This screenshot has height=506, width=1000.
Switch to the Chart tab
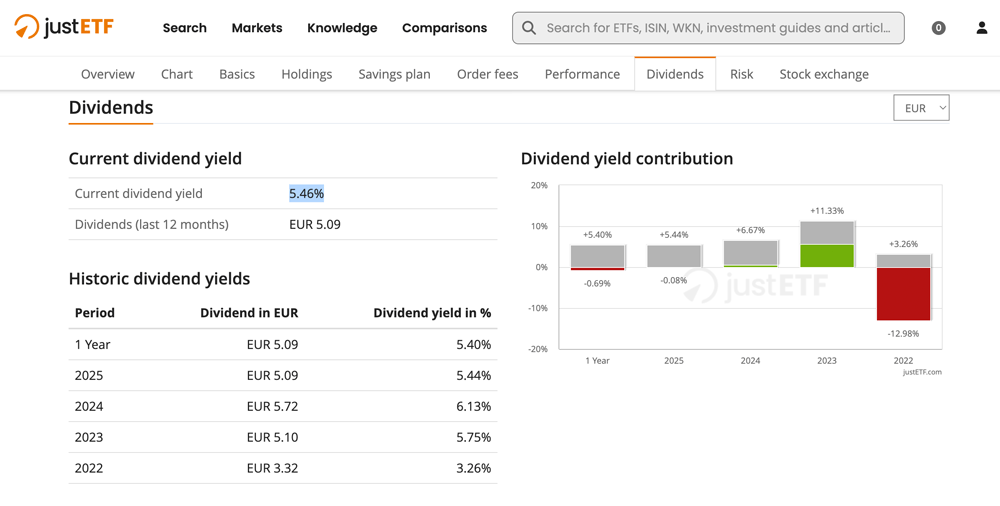(177, 74)
